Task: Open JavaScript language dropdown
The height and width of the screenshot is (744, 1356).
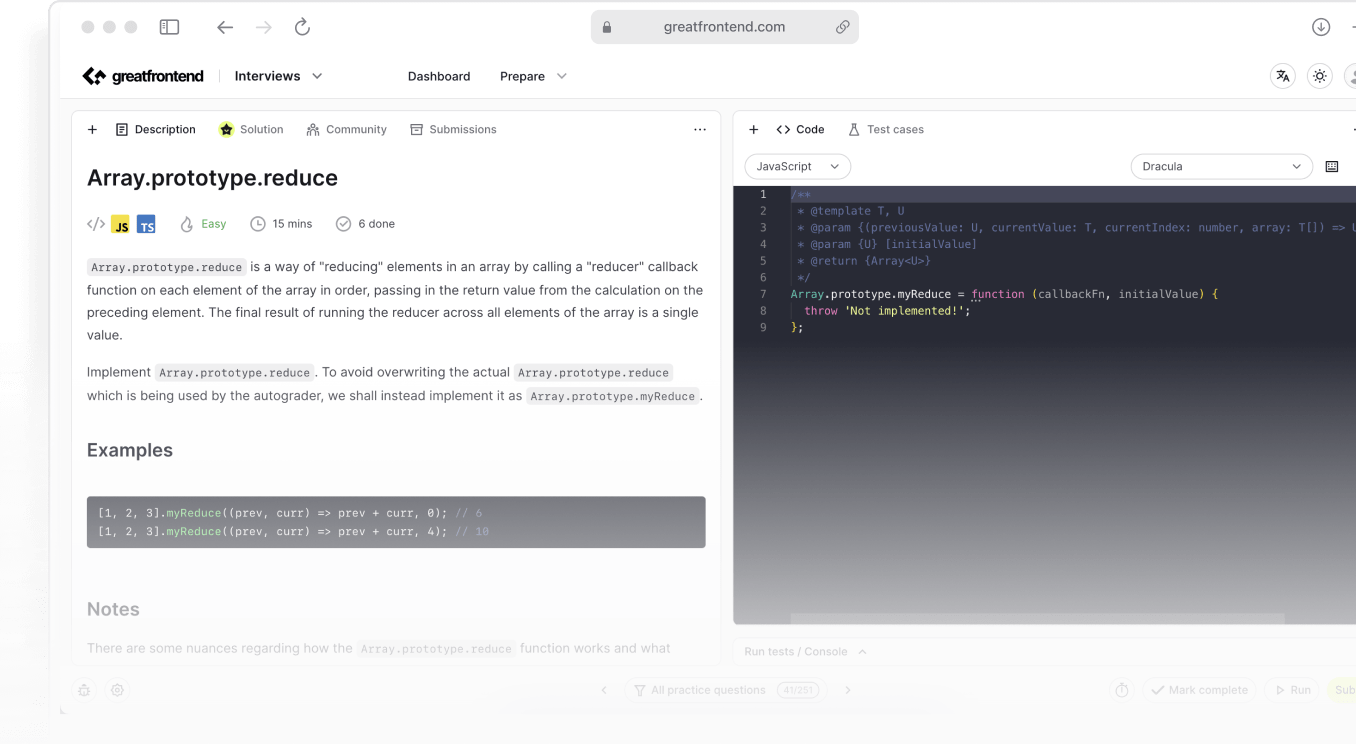Action: click(798, 166)
